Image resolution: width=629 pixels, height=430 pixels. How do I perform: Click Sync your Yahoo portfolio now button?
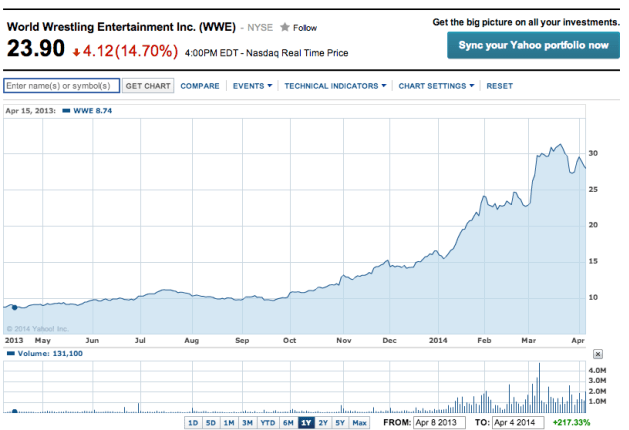(x=533, y=45)
